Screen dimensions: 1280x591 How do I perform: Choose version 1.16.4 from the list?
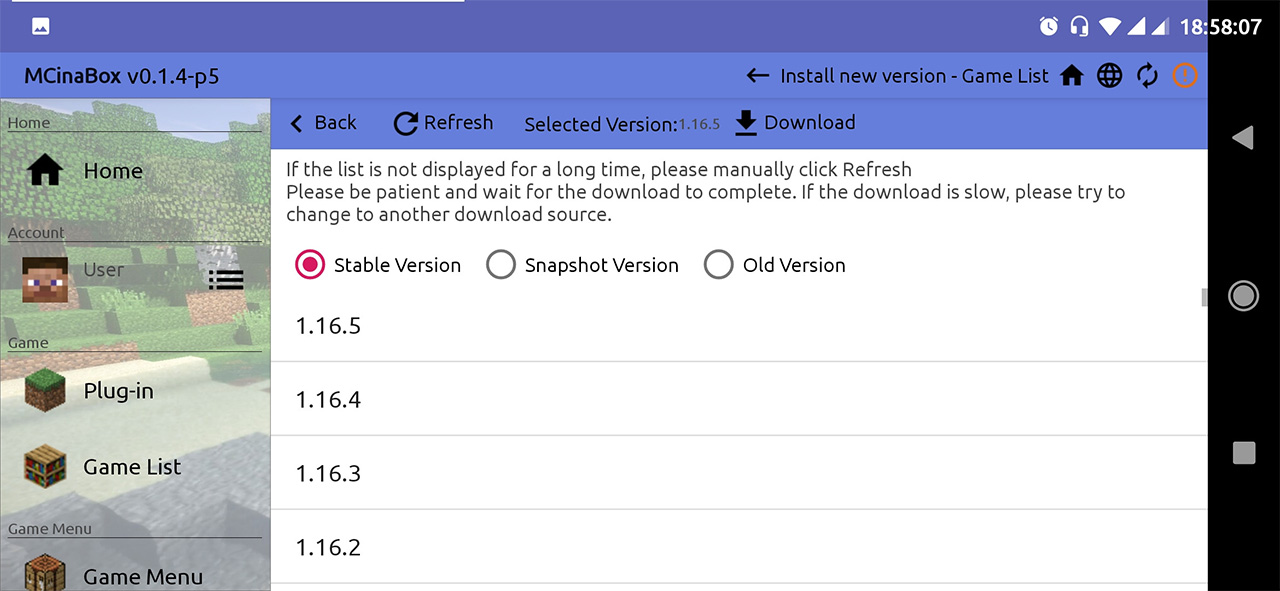(x=328, y=400)
